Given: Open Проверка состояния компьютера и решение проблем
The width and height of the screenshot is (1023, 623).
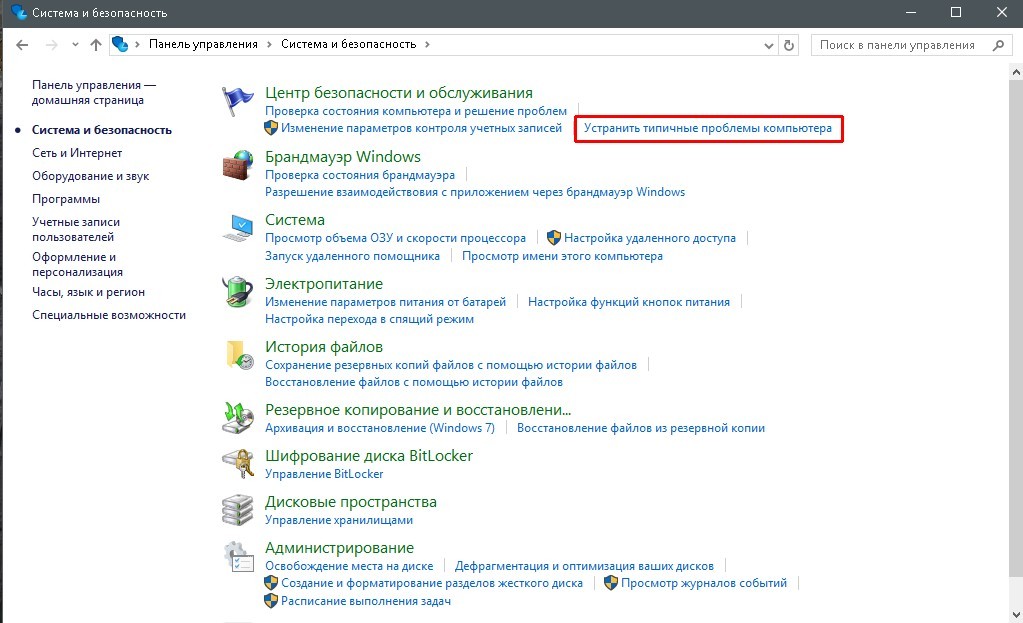Looking at the screenshot, I should [x=416, y=111].
